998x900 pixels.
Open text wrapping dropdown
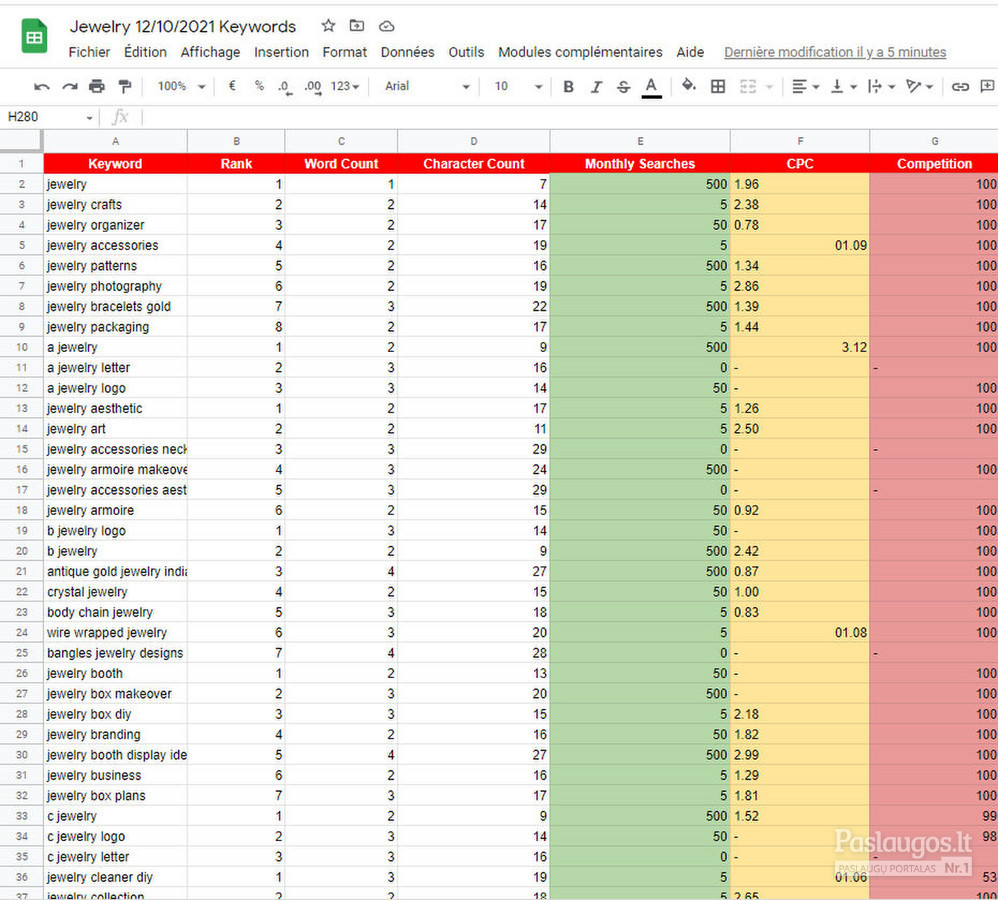click(882, 87)
